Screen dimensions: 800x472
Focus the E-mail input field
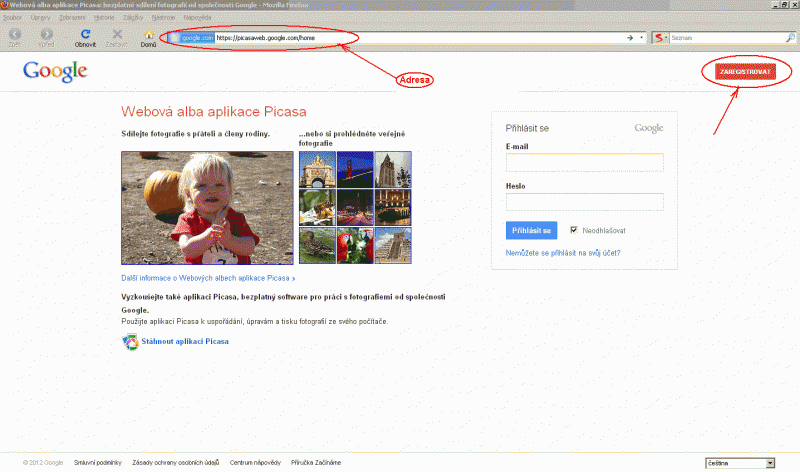tap(585, 162)
